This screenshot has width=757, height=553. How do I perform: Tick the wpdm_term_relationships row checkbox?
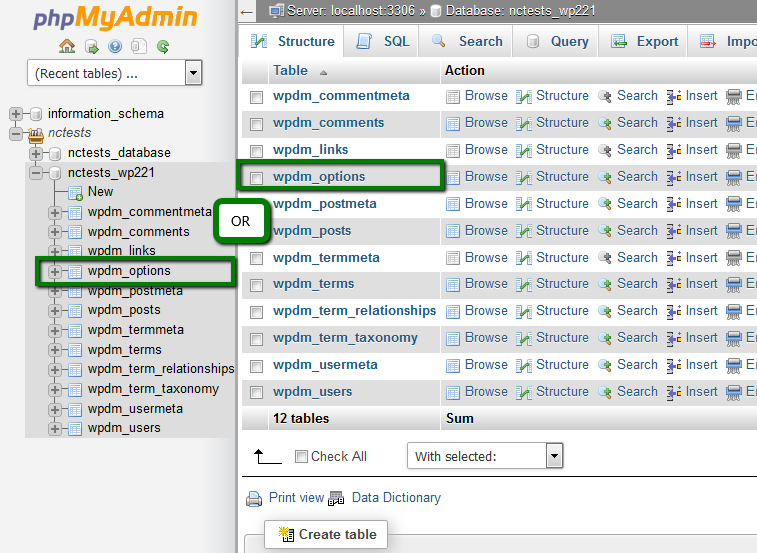point(256,312)
